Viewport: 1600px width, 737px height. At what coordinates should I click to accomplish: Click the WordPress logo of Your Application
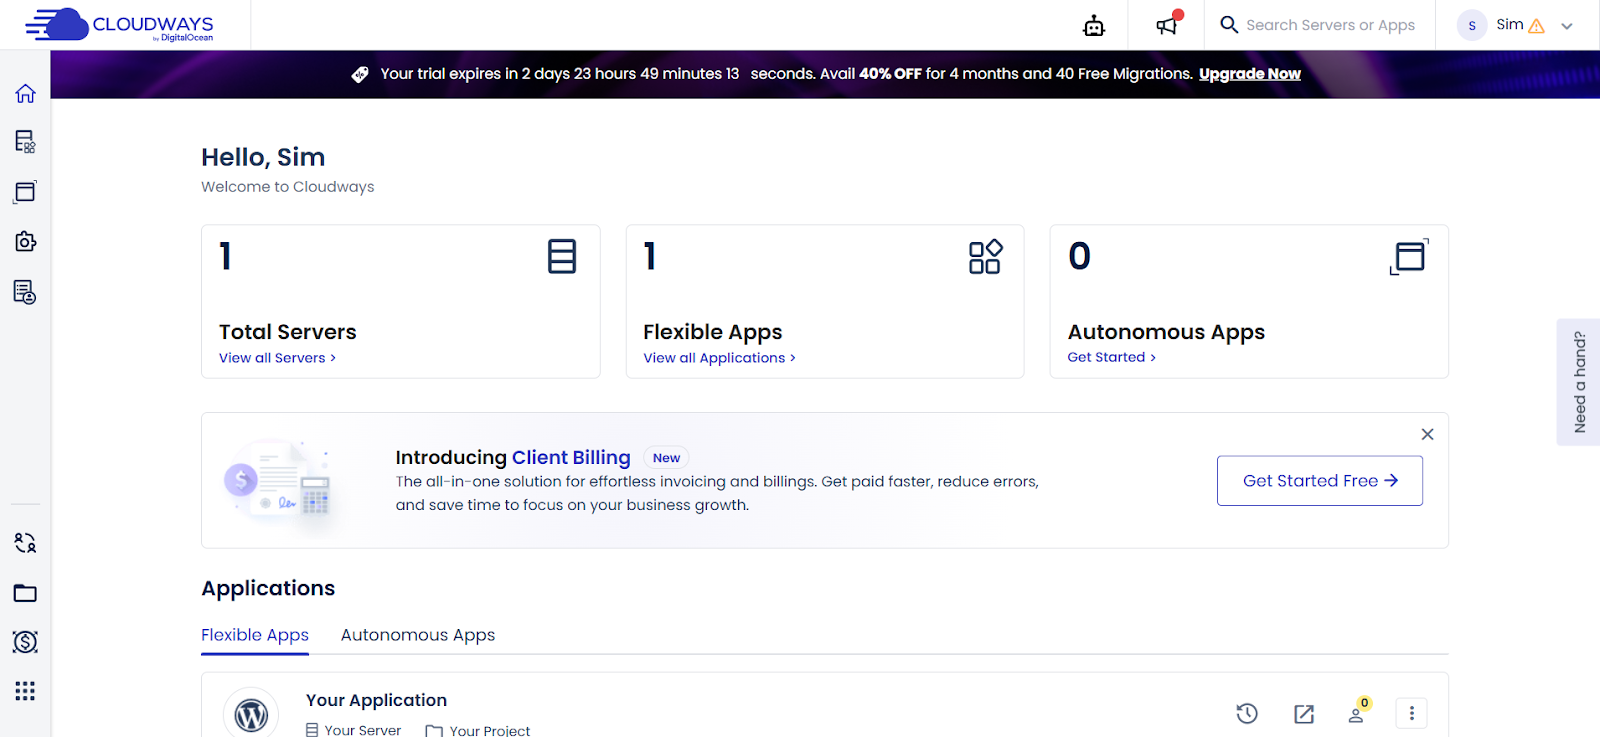pos(251,714)
